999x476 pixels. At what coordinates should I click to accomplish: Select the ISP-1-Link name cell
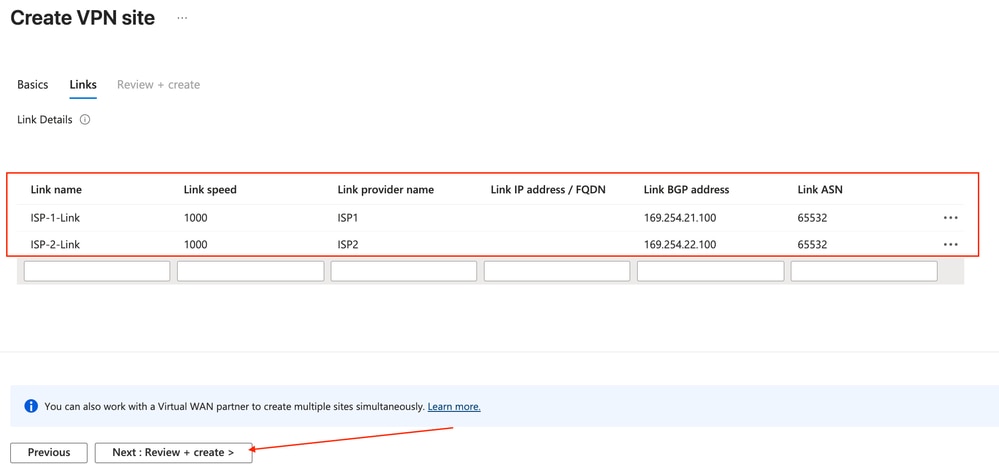point(55,218)
